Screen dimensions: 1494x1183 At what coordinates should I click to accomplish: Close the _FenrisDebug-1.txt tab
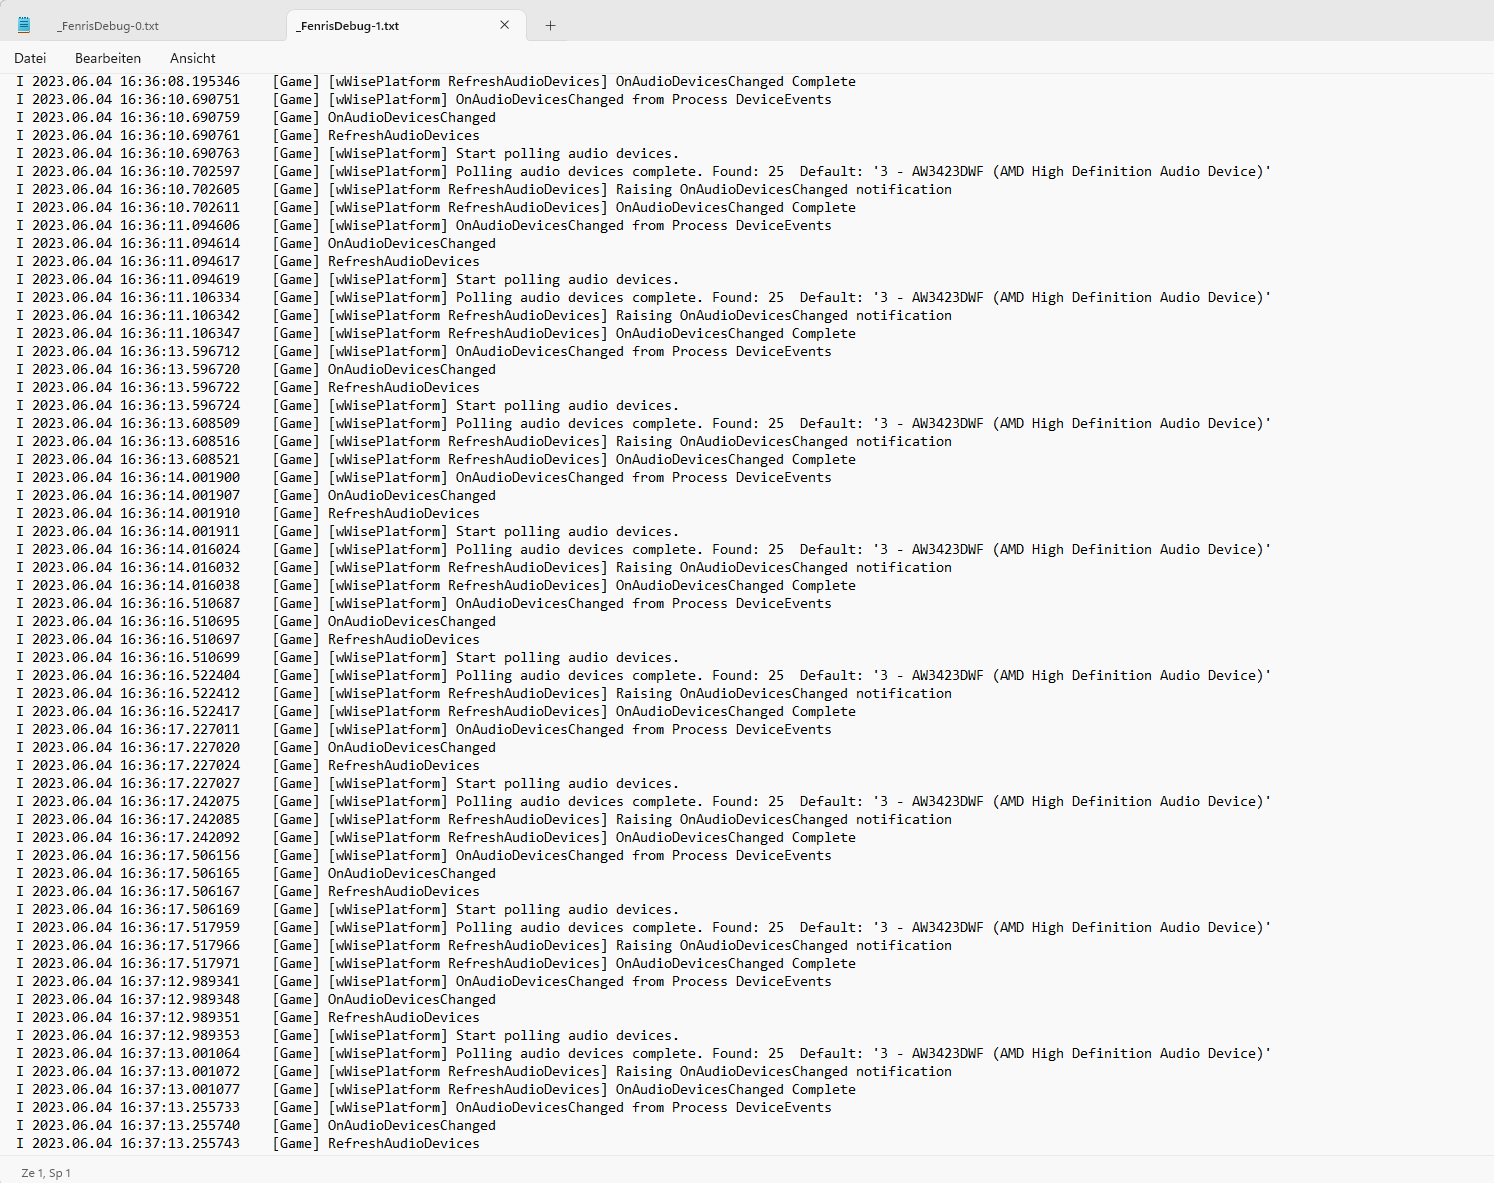pos(505,25)
